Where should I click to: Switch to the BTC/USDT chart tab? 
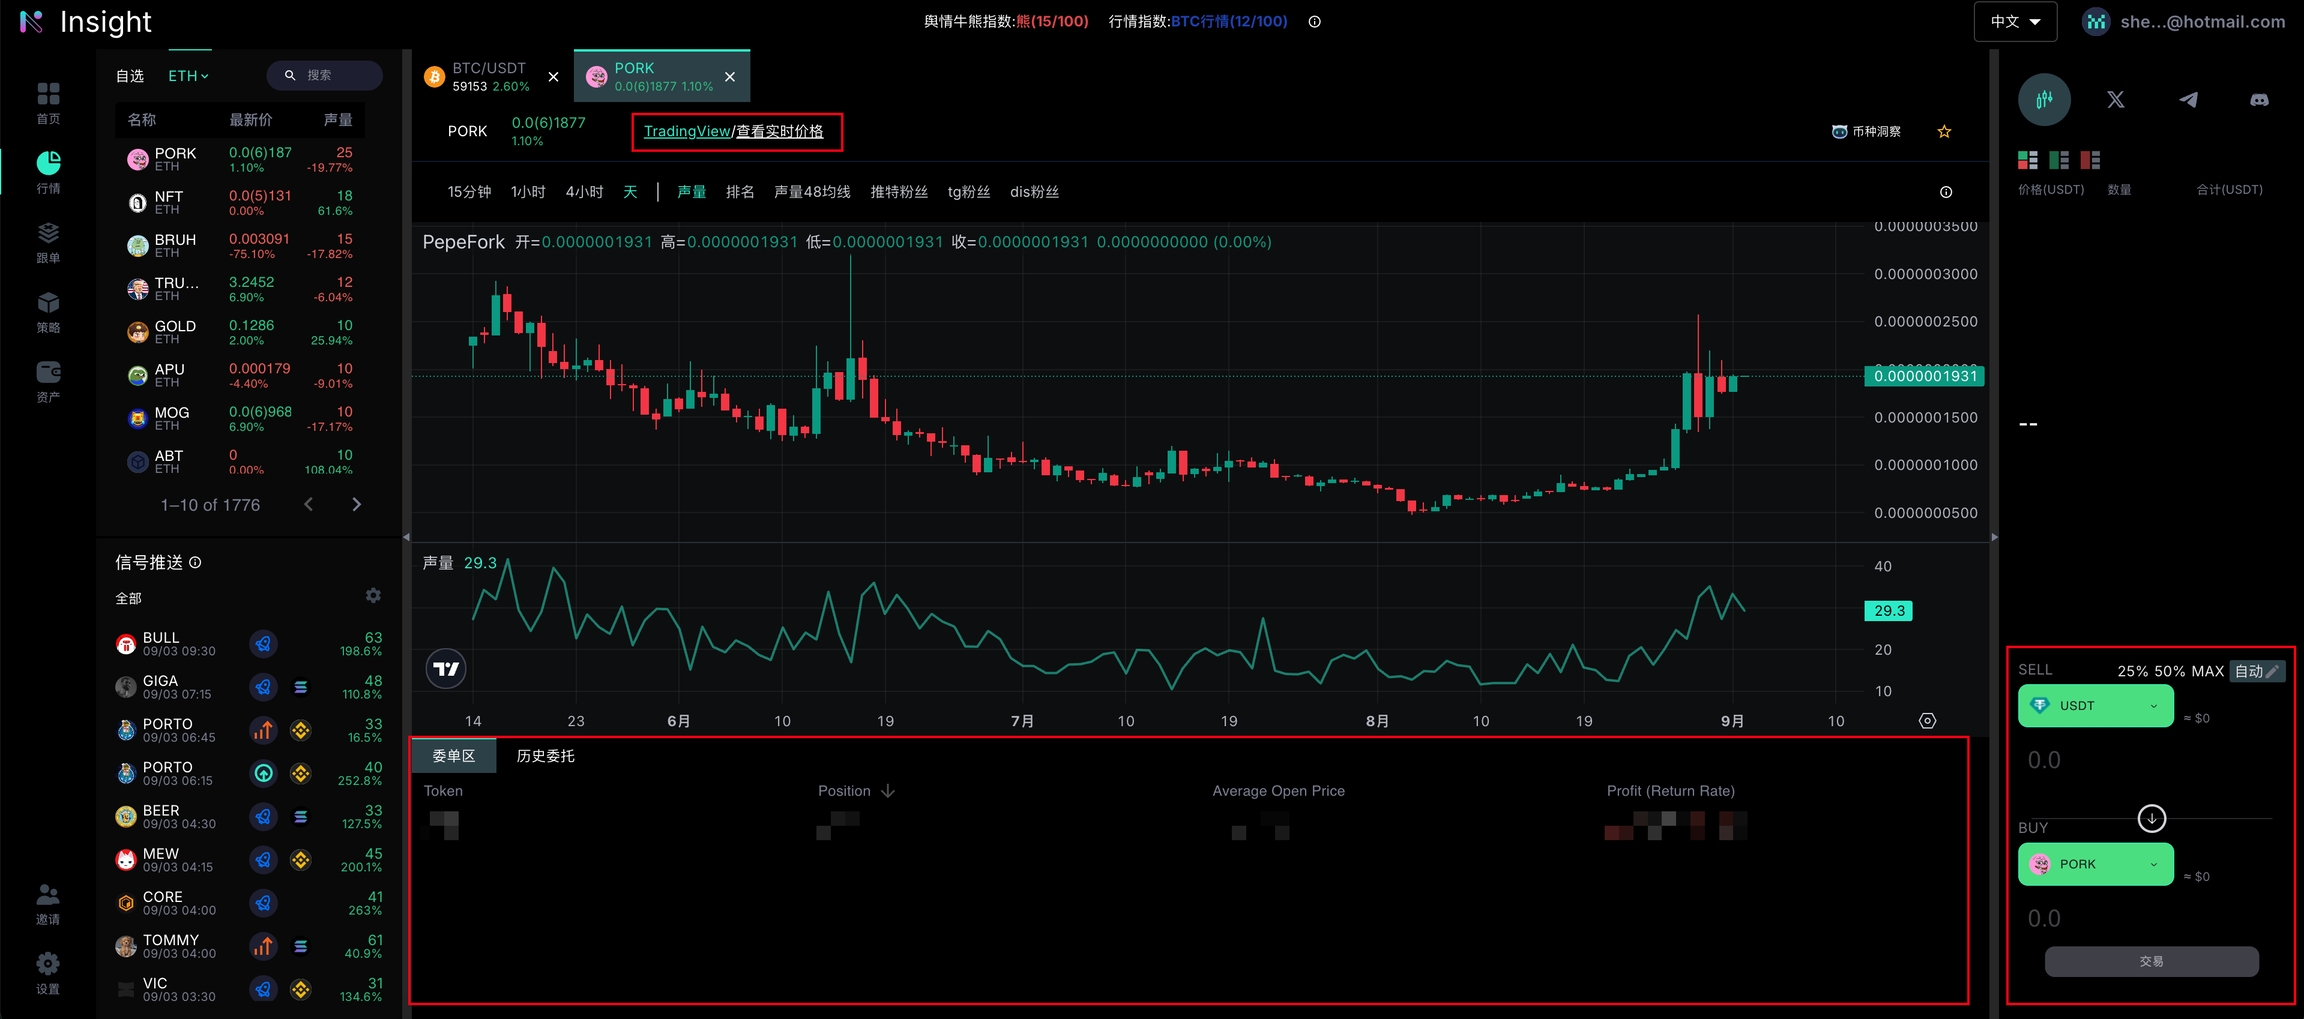click(x=489, y=77)
